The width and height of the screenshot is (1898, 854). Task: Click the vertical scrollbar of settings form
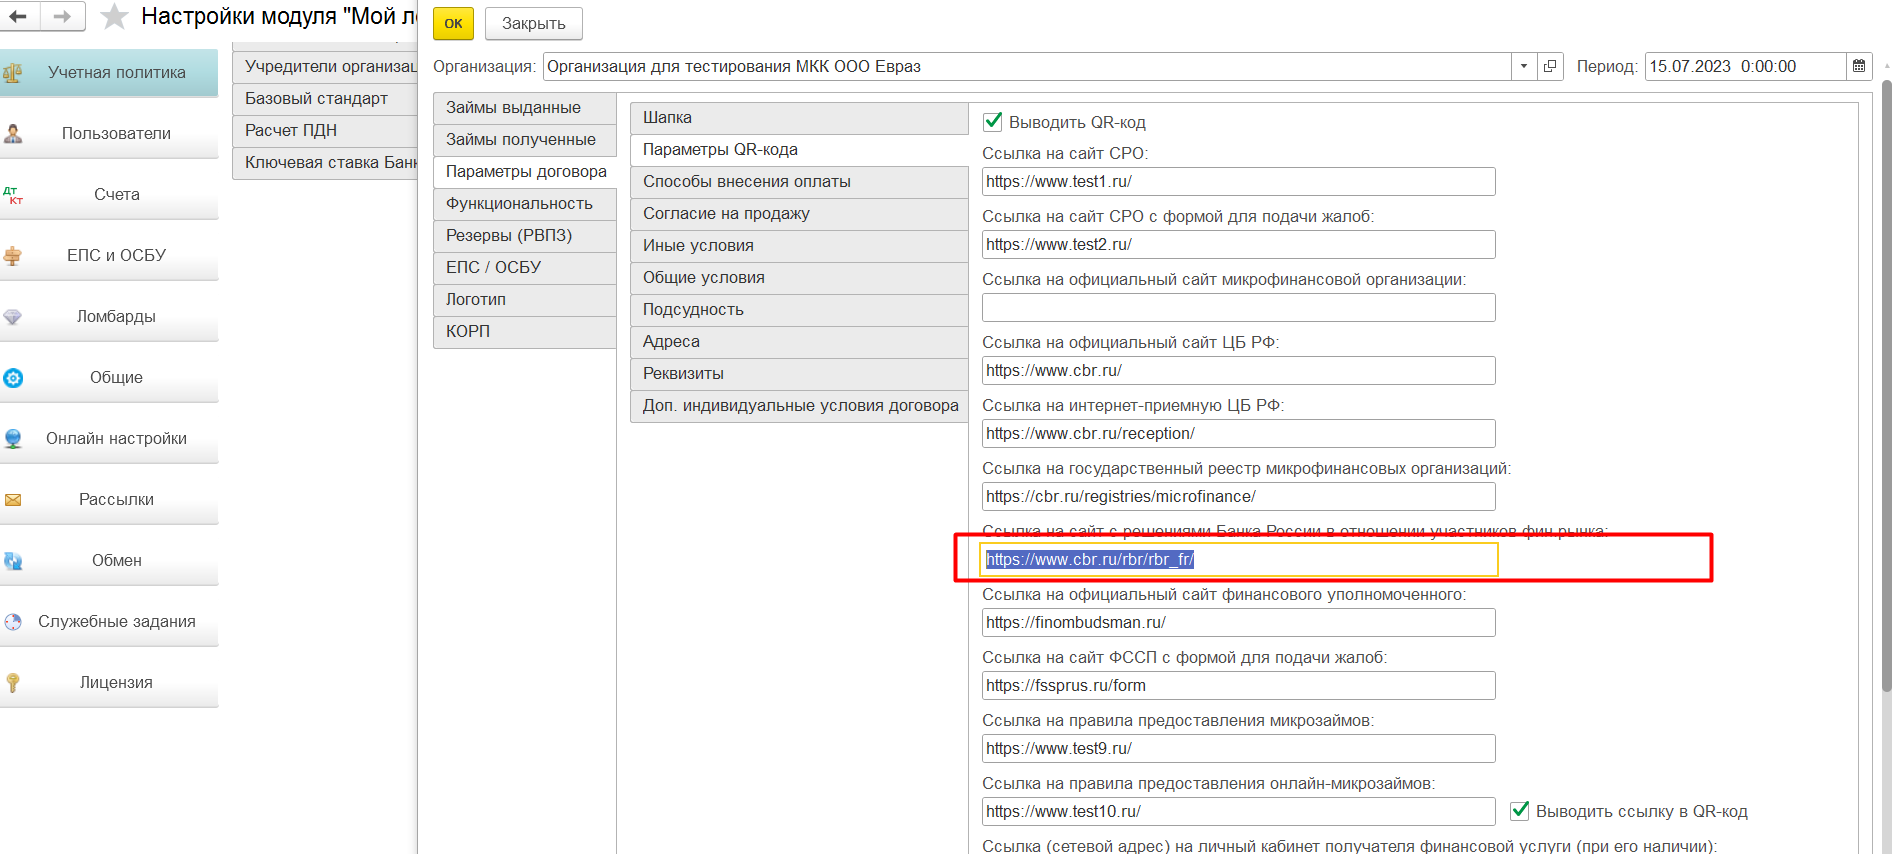point(1886,385)
